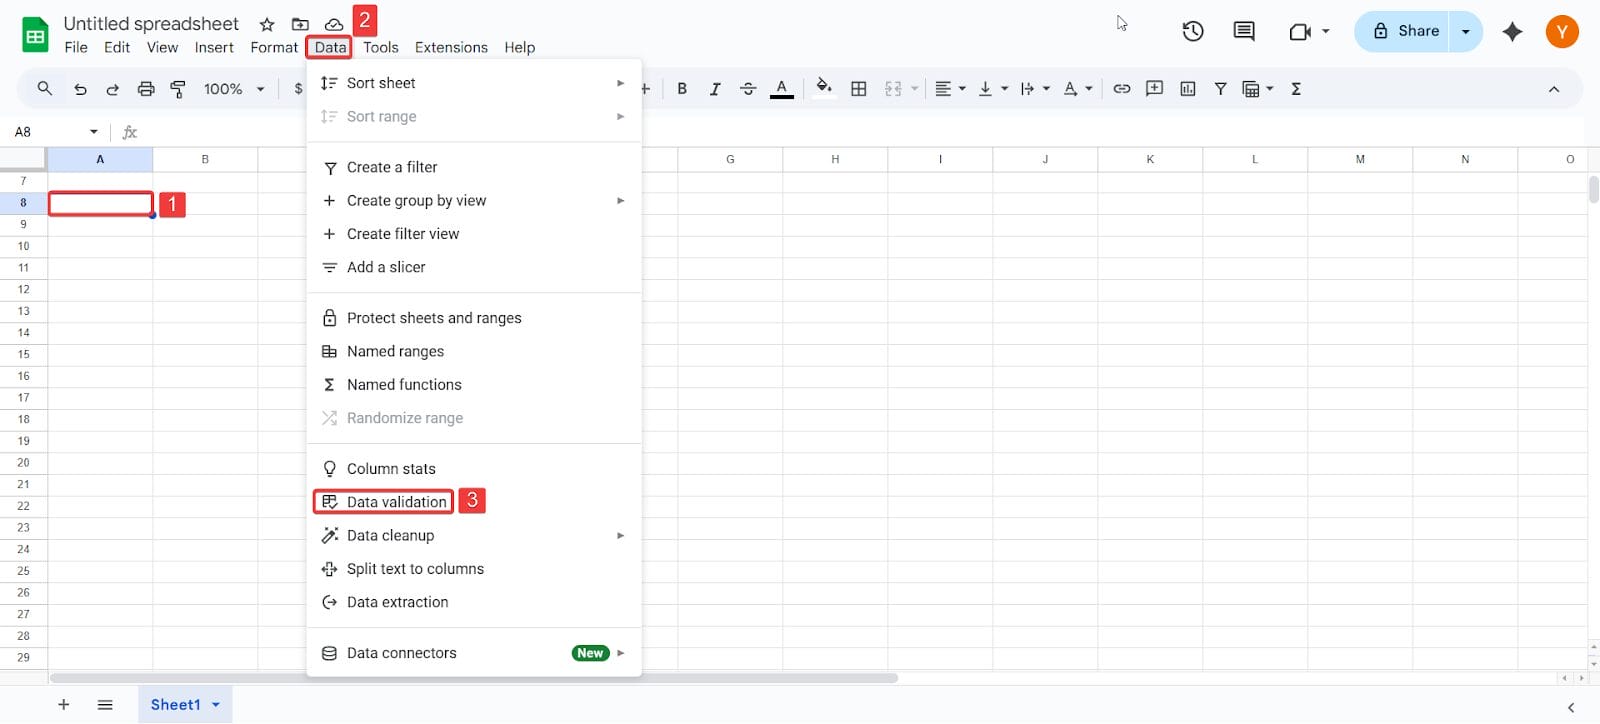The height and width of the screenshot is (724, 1600).
Task: Choose Protect sheets and ranges
Action: 474,318
